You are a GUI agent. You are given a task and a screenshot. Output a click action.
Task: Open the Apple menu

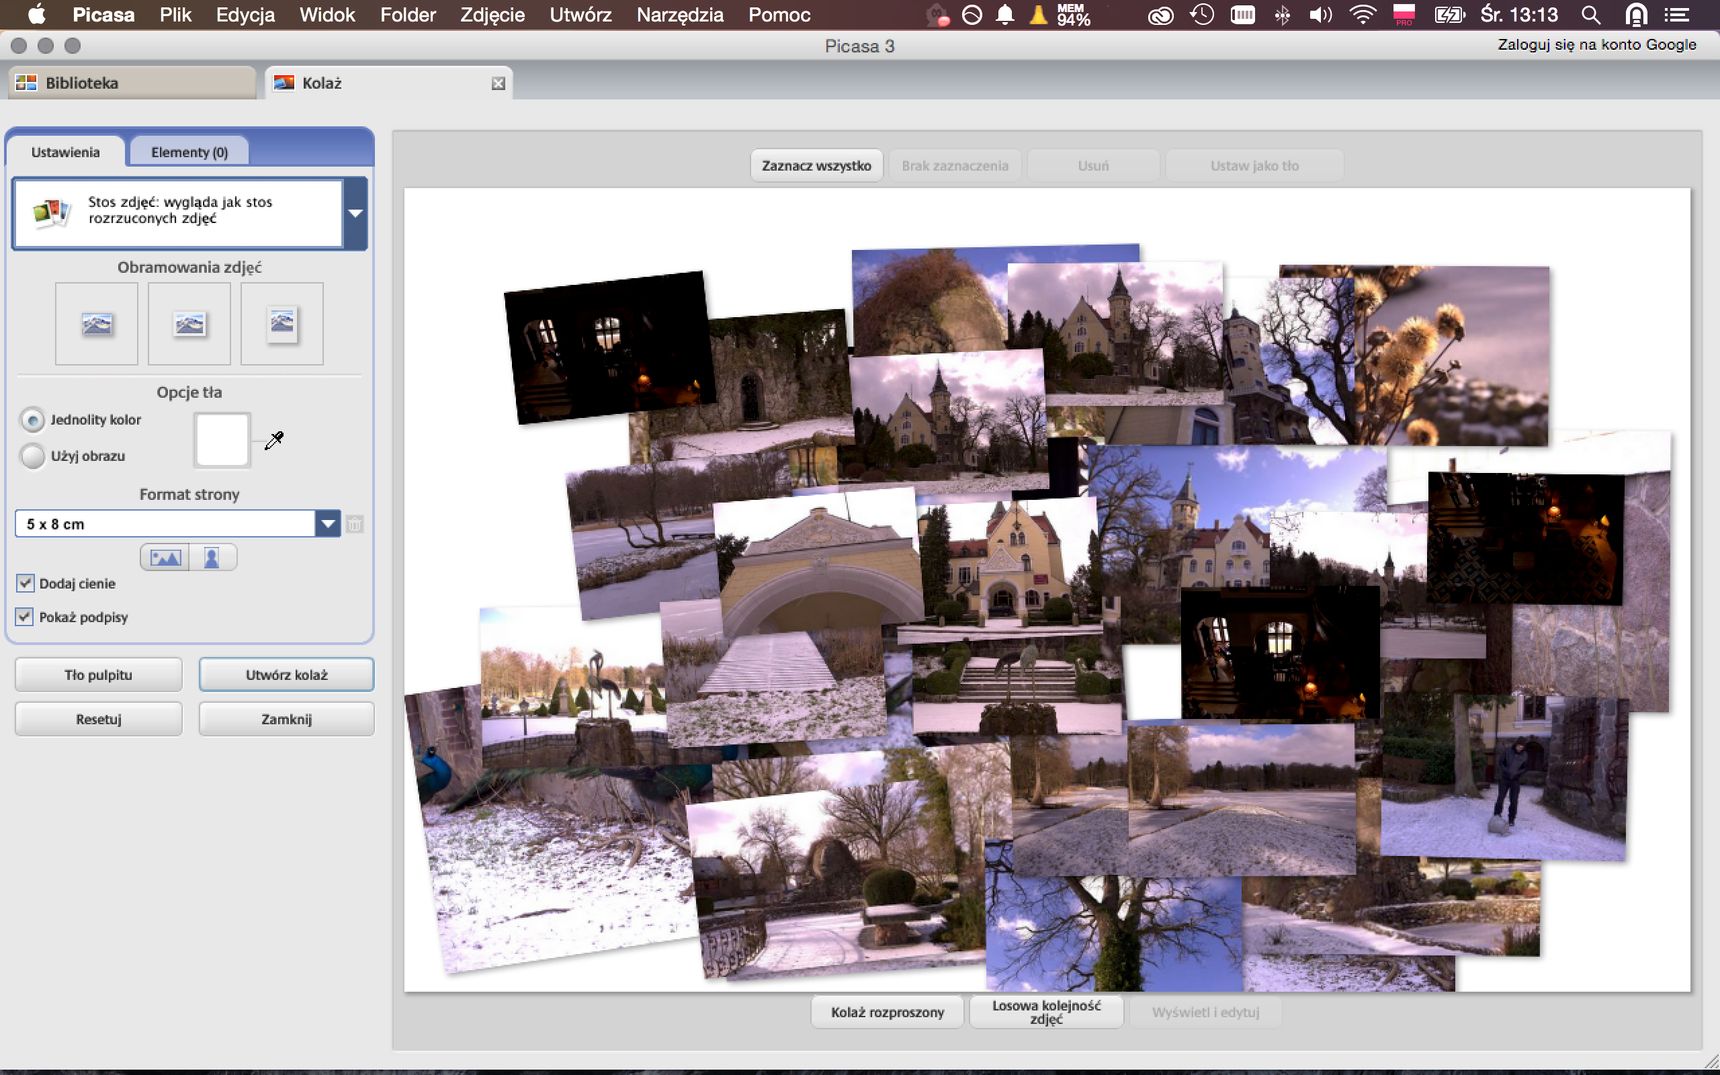[x=36, y=15]
